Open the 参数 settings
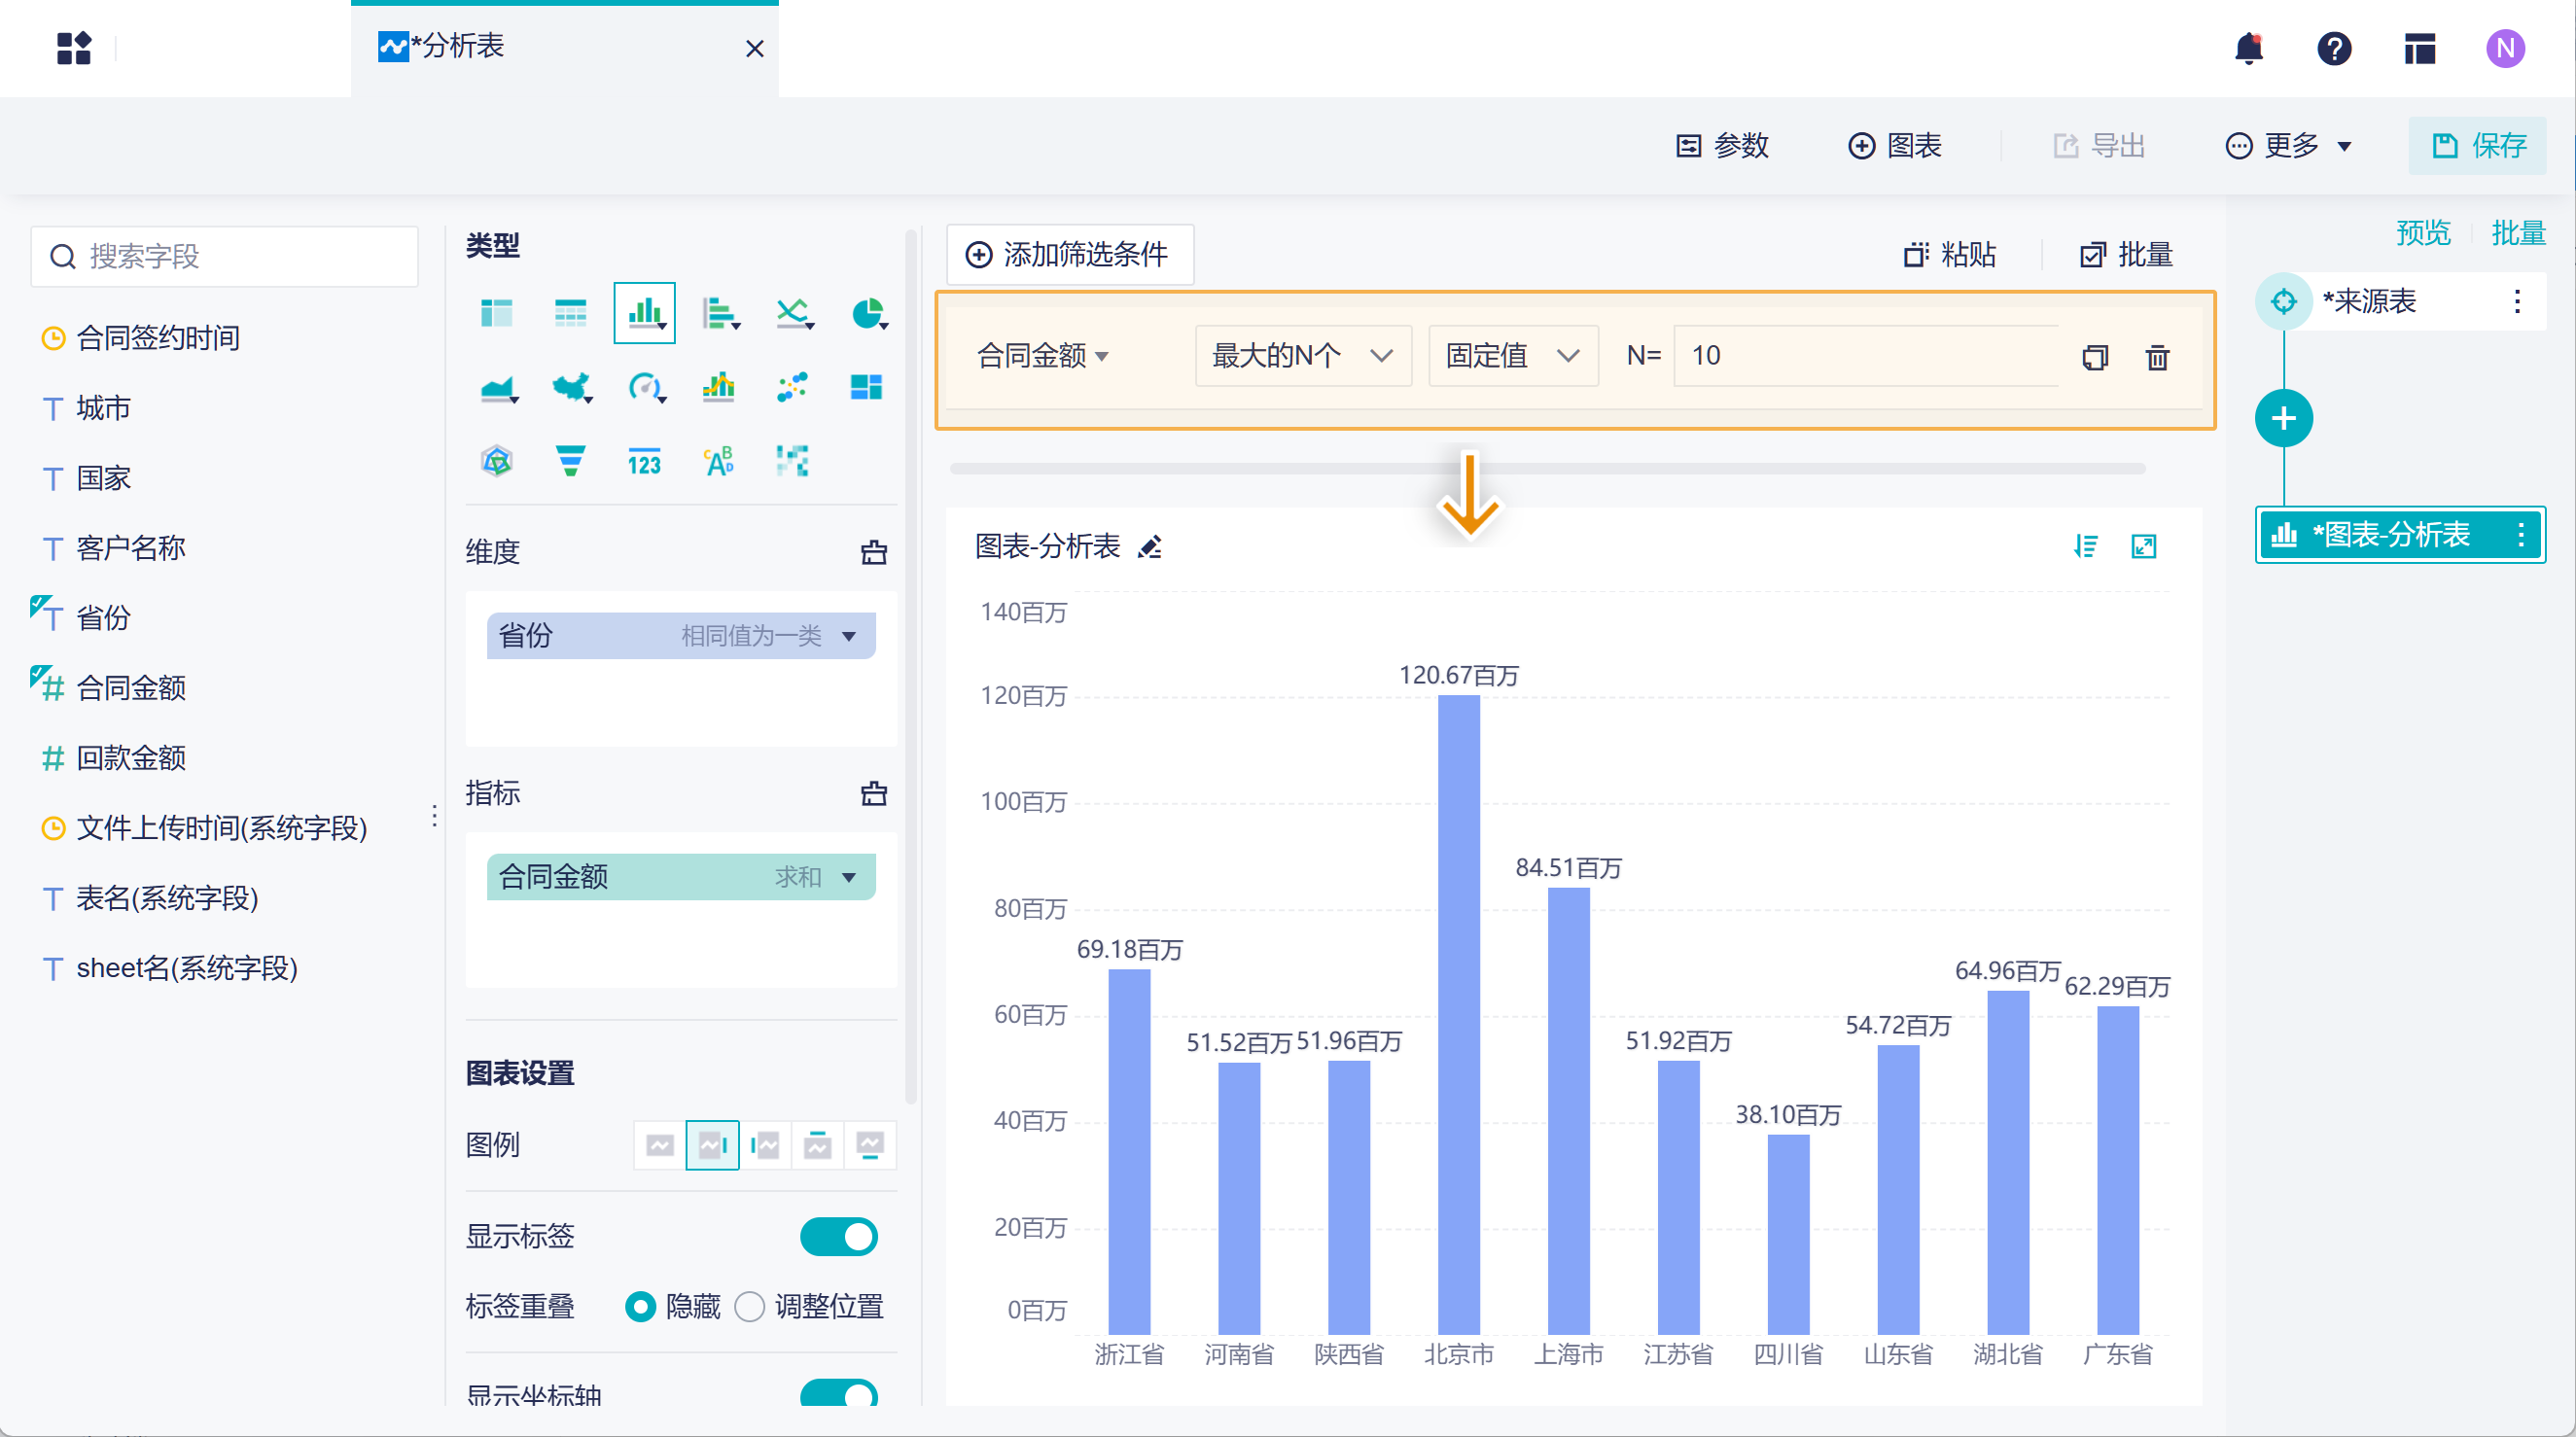Screen dimensions: 2576x1437 coord(1722,146)
